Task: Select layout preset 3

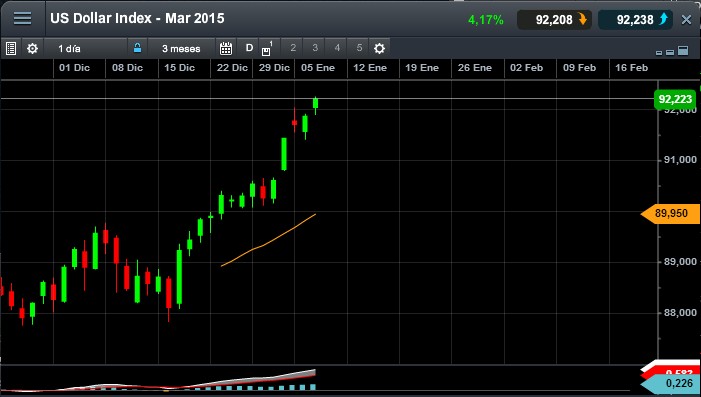Action: point(315,48)
